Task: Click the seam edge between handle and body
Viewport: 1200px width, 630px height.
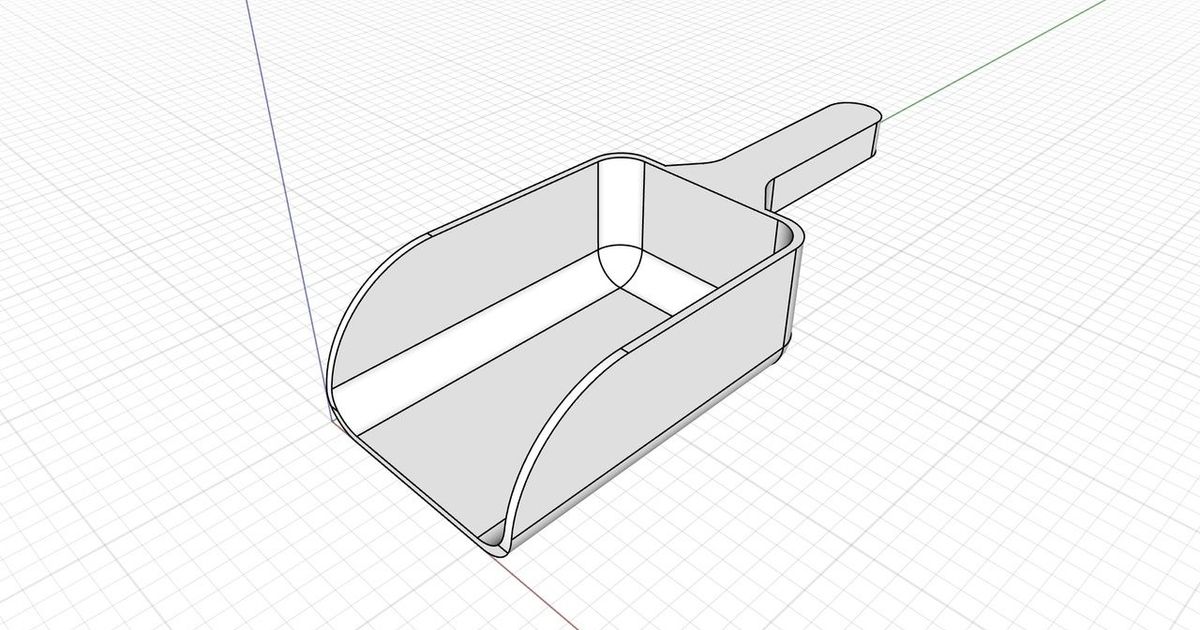Action: pos(772,190)
